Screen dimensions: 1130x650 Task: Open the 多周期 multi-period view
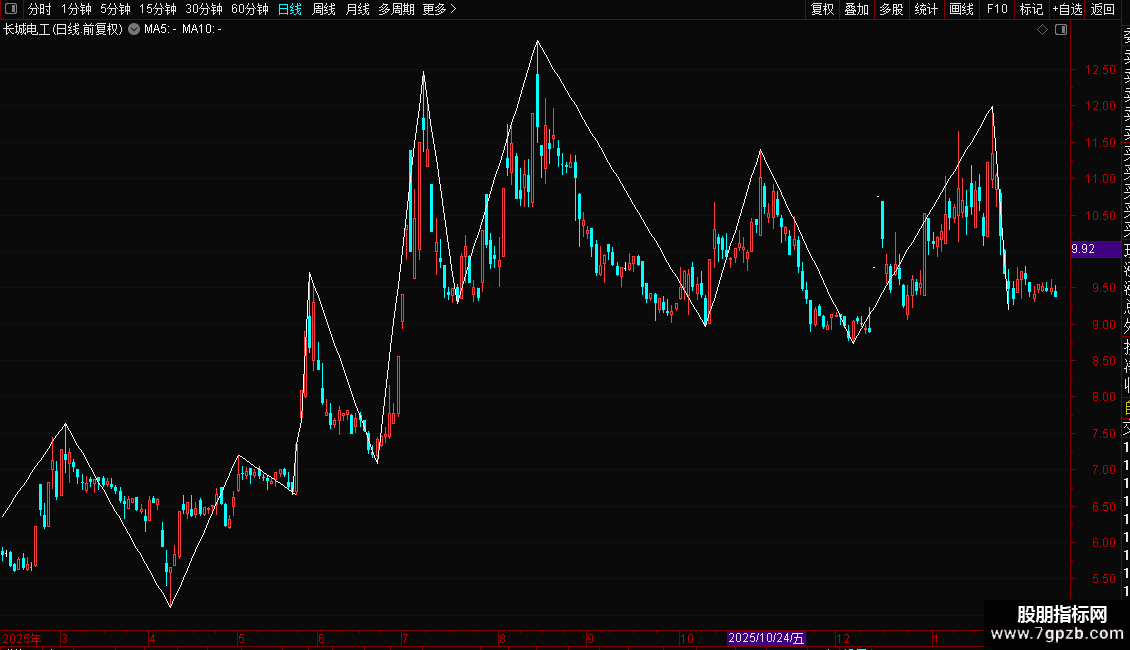point(396,9)
